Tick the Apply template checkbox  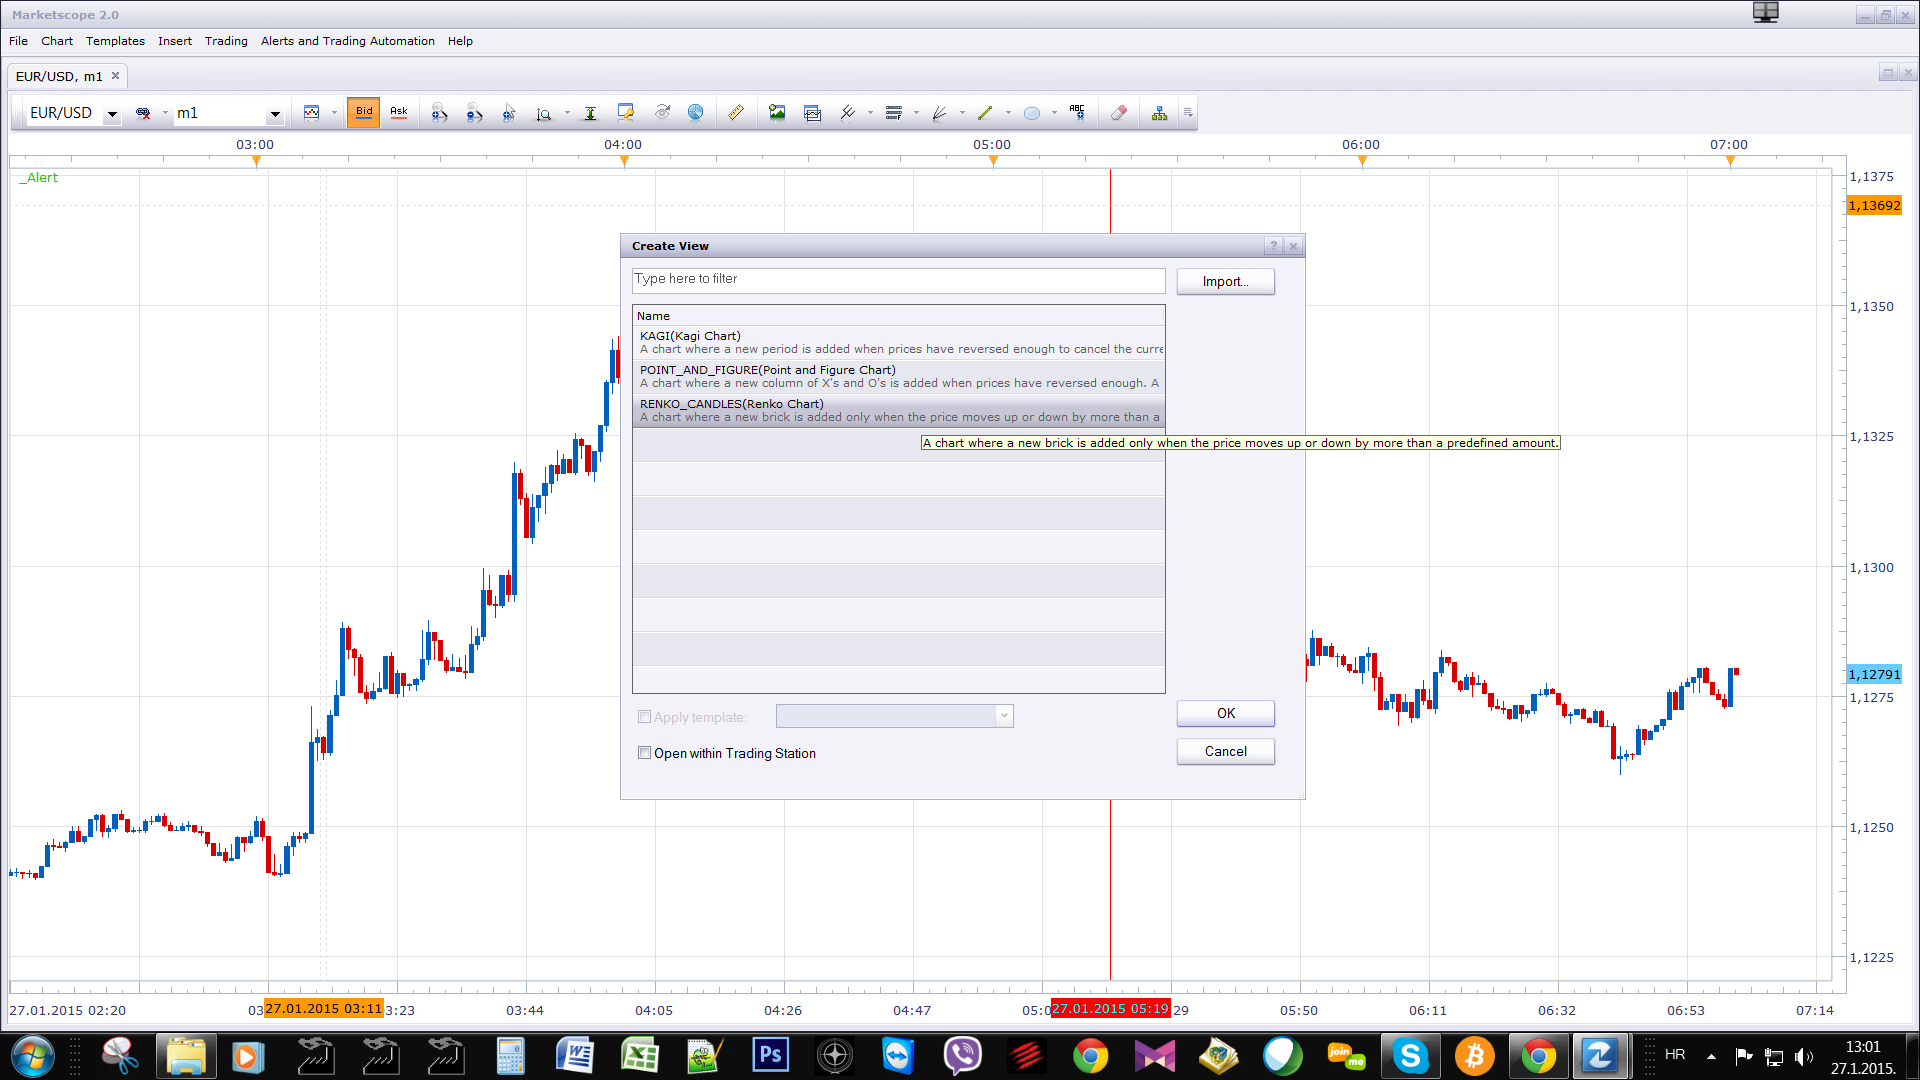click(644, 717)
